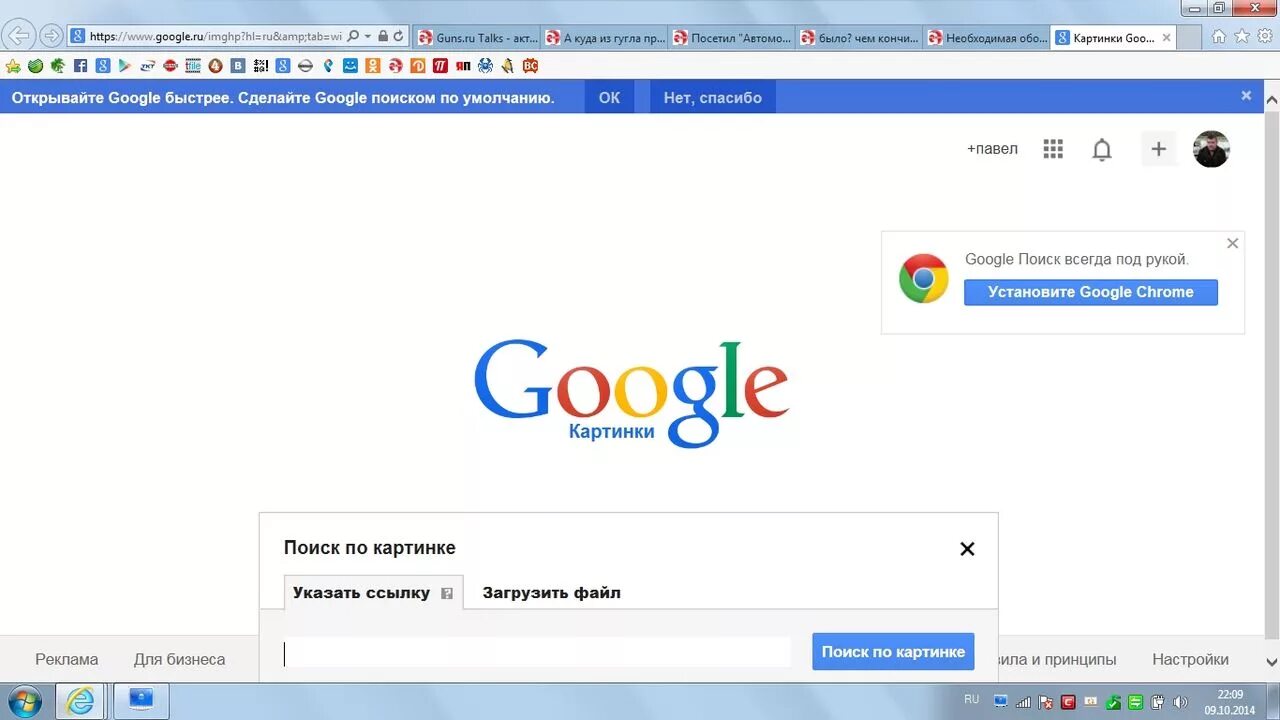The height and width of the screenshot is (720, 1280).
Task: Close the Картинки Google tab
Action: pyautogui.click(x=1166, y=38)
